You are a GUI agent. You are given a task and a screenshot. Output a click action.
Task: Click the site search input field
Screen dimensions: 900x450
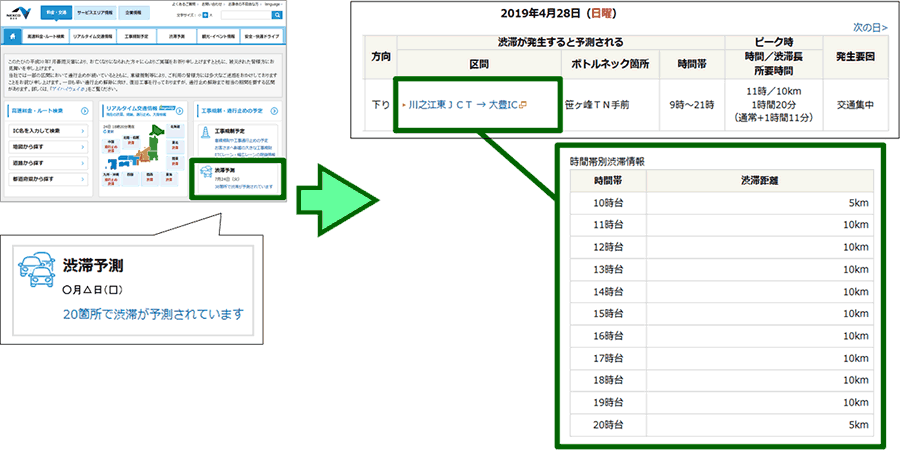click(246, 15)
